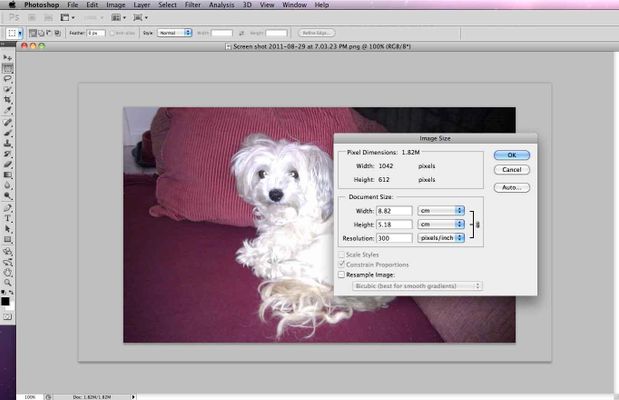The image size is (619, 400).
Task: Select the Brush tool
Action: click(8, 133)
